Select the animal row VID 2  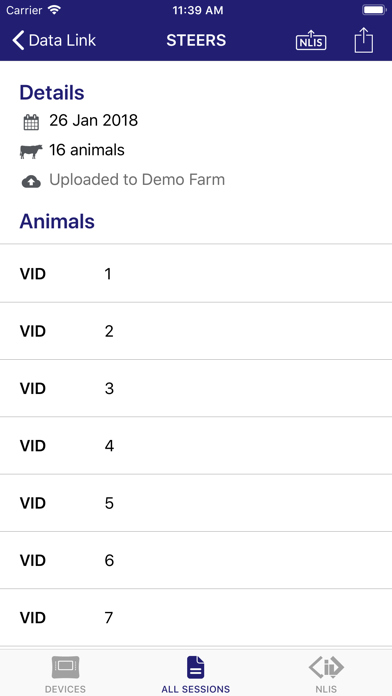(196, 331)
